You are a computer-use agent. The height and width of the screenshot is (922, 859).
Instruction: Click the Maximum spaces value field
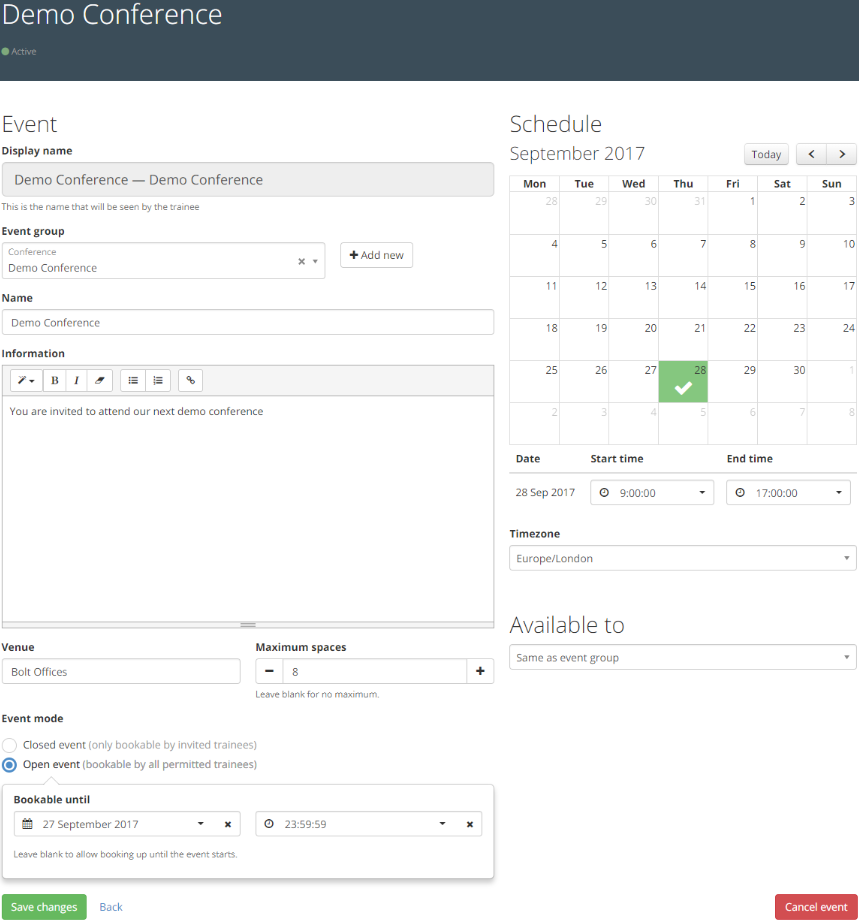point(375,671)
